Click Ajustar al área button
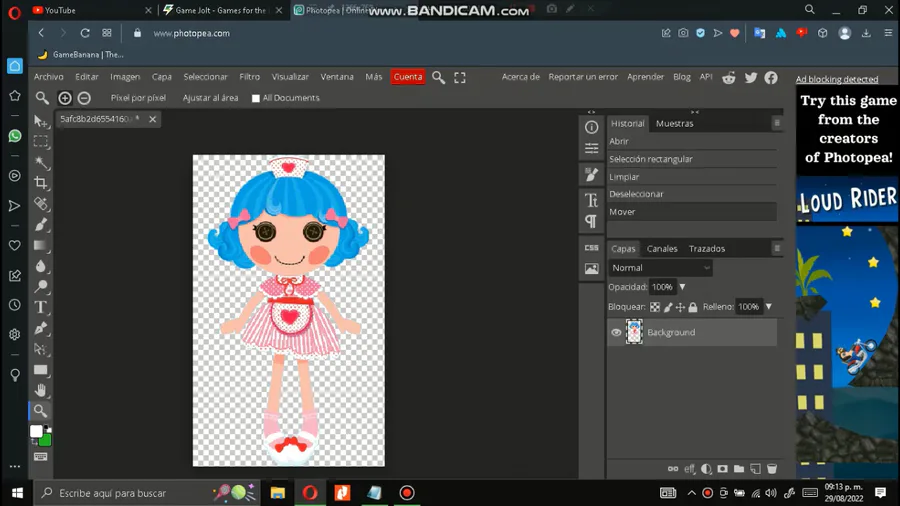Image resolution: width=900 pixels, height=506 pixels. tap(210, 98)
